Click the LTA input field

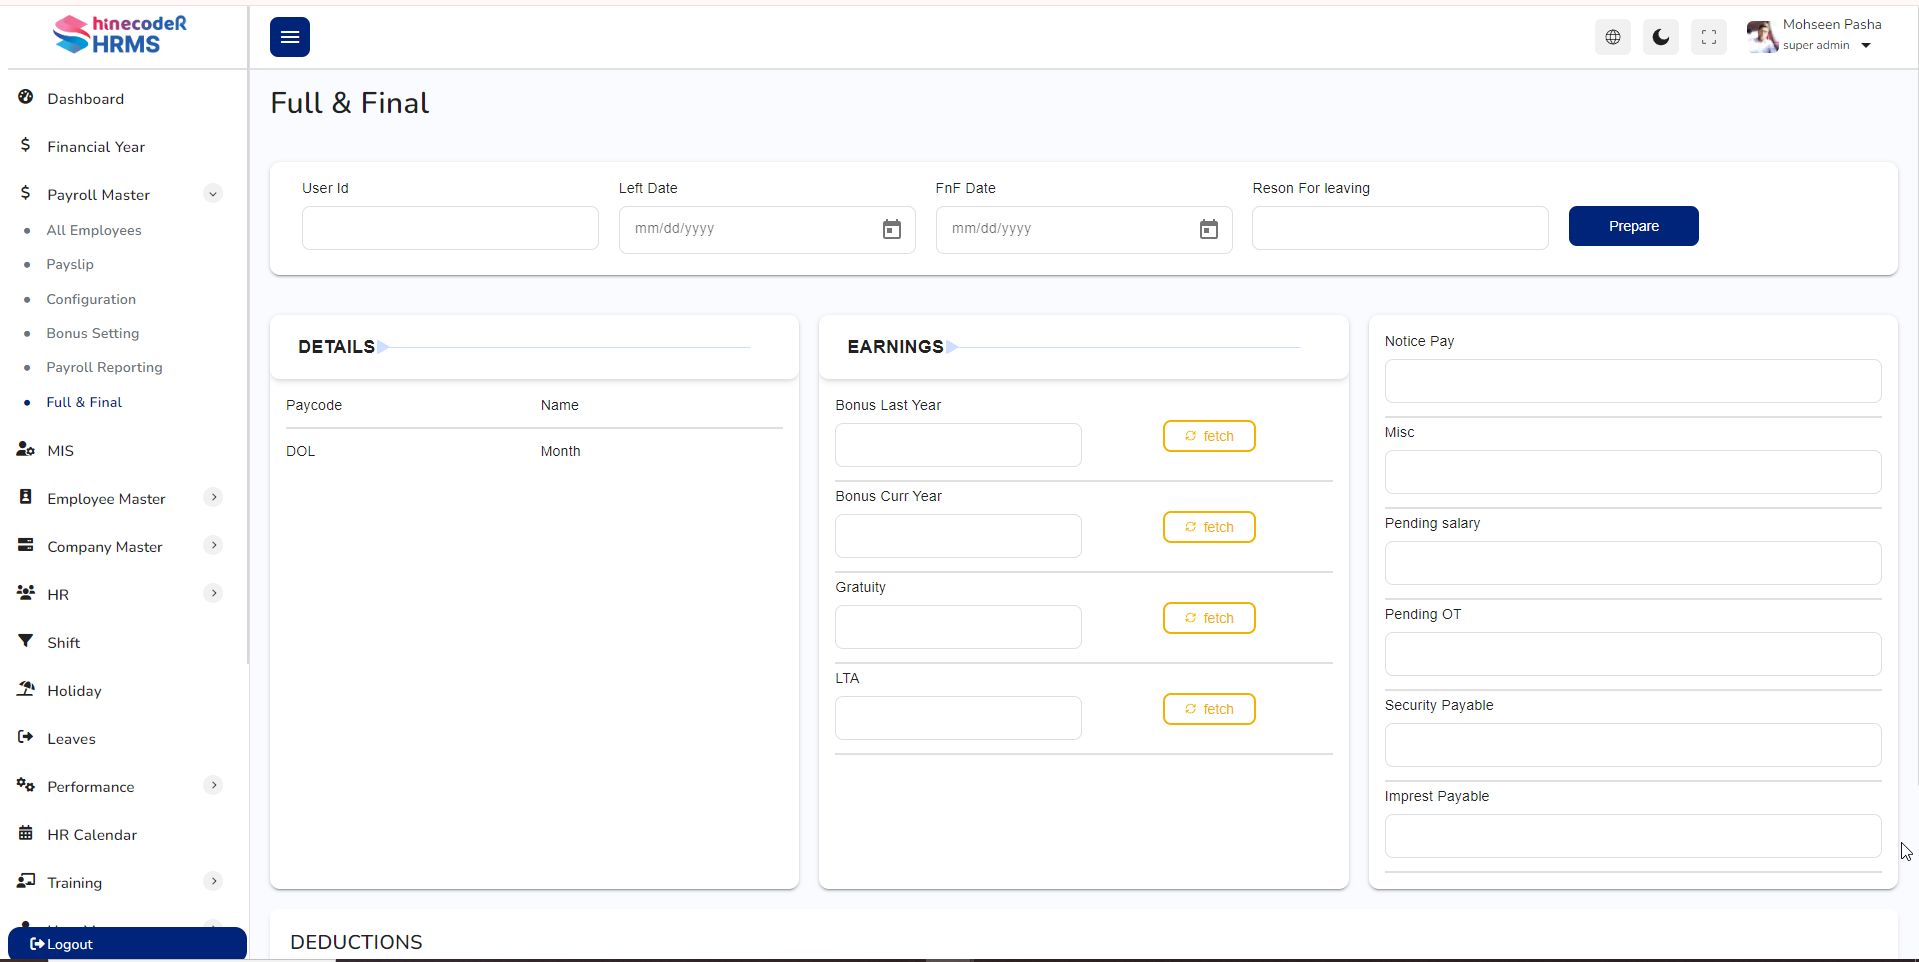pos(958,718)
